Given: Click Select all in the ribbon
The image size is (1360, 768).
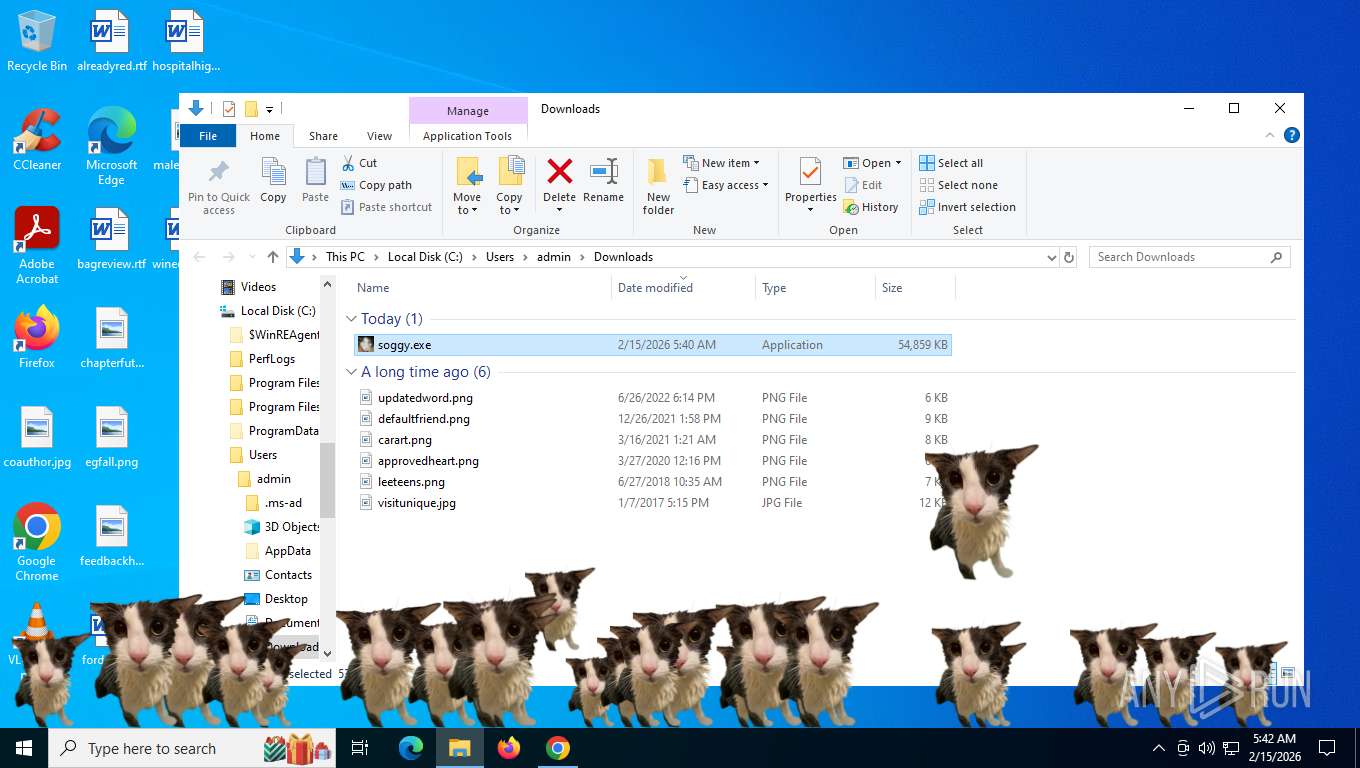Looking at the screenshot, I should [x=952, y=163].
